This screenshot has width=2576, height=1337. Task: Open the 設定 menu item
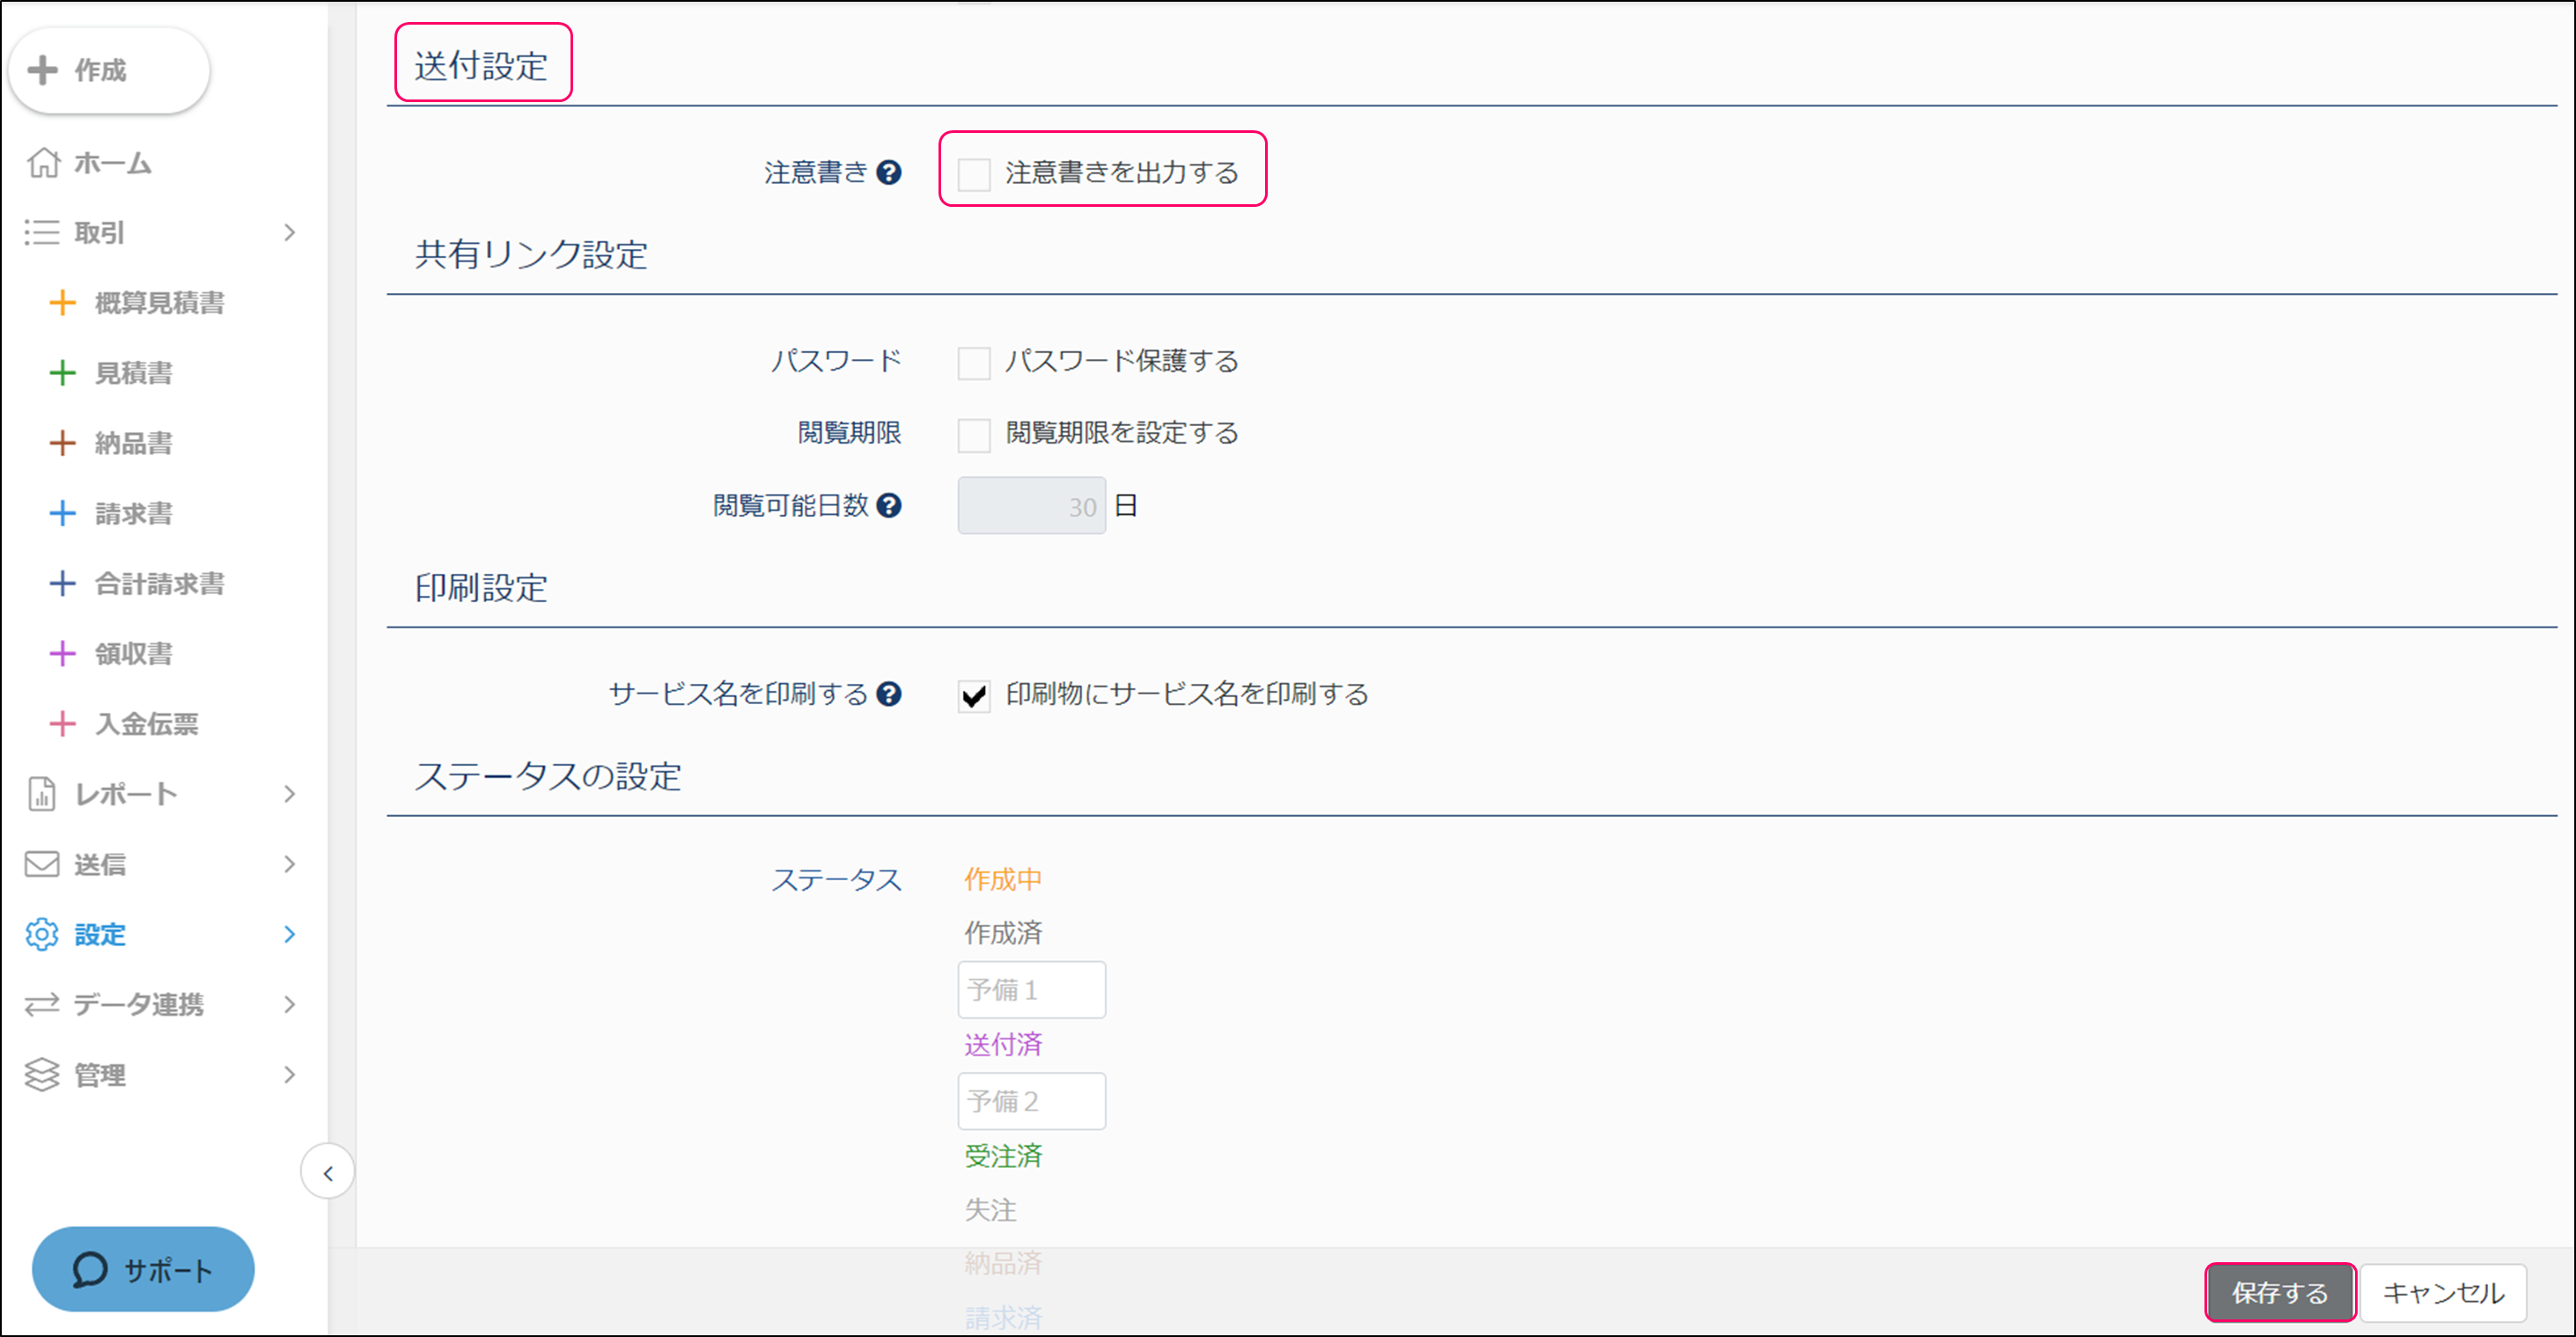click(x=100, y=934)
